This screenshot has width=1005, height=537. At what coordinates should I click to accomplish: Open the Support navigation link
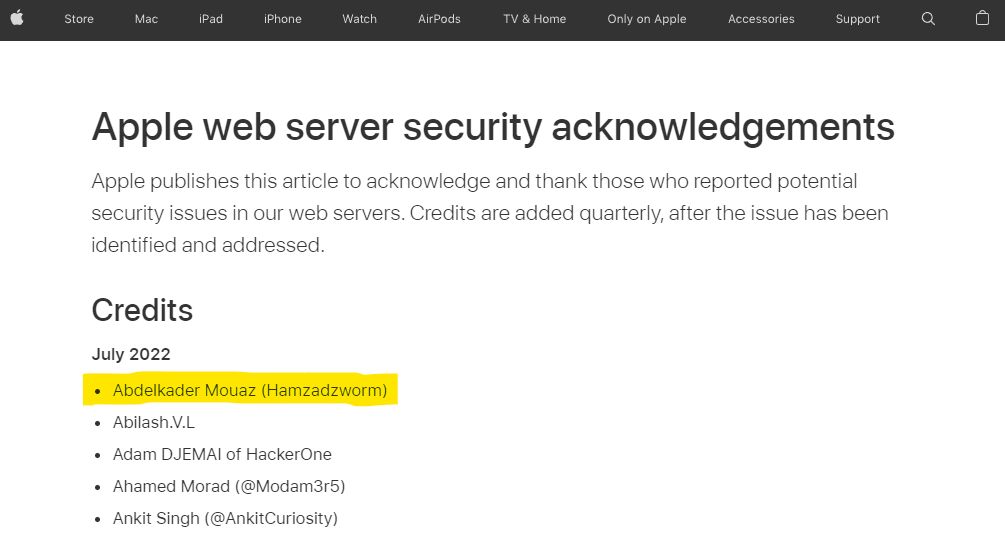(x=858, y=19)
